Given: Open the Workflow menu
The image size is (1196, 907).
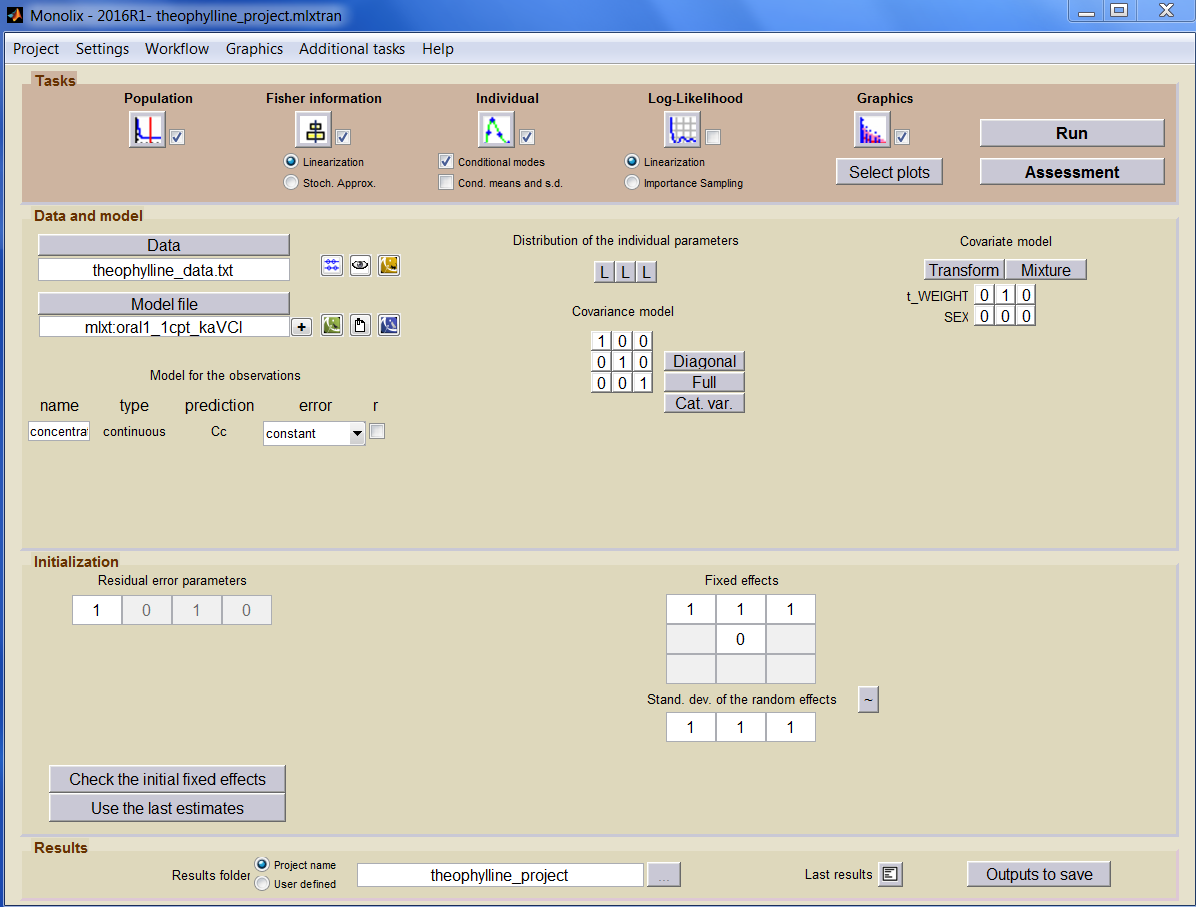Looking at the screenshot, I should pos(177,49).
